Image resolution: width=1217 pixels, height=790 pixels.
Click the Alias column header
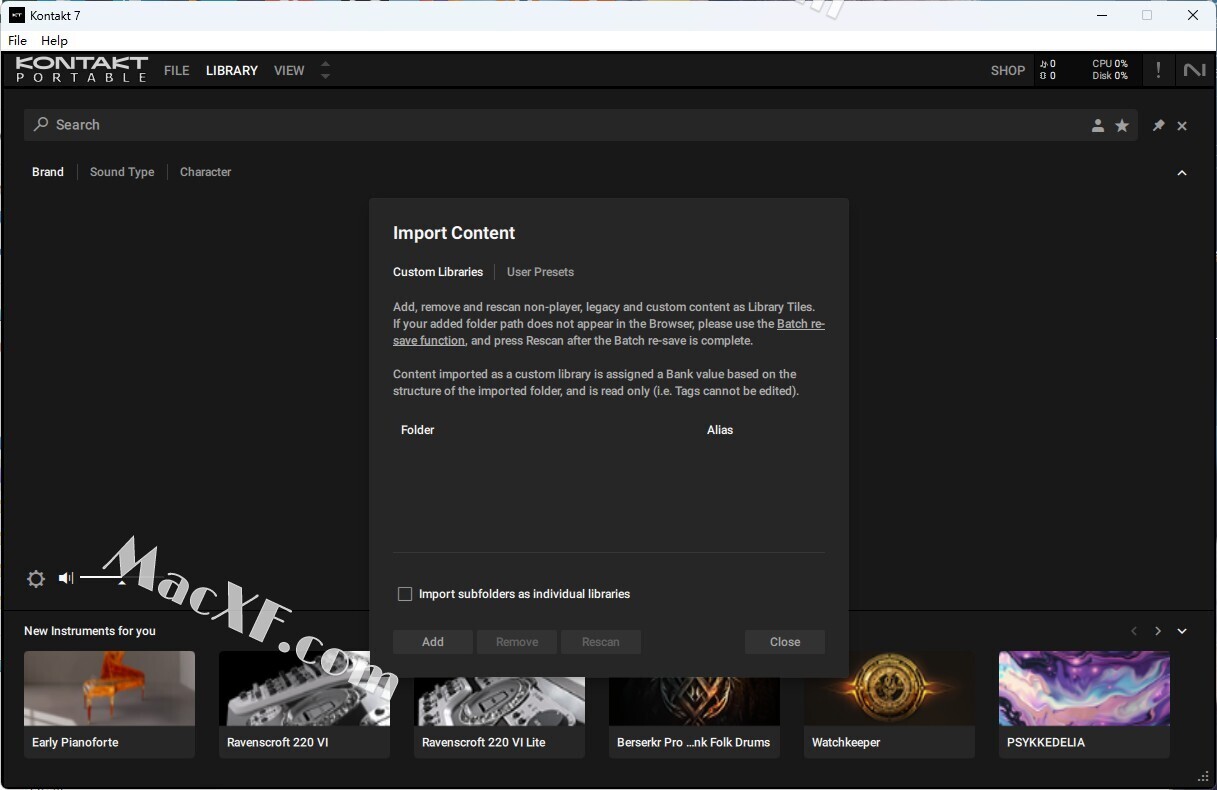[x=720, y=430]
